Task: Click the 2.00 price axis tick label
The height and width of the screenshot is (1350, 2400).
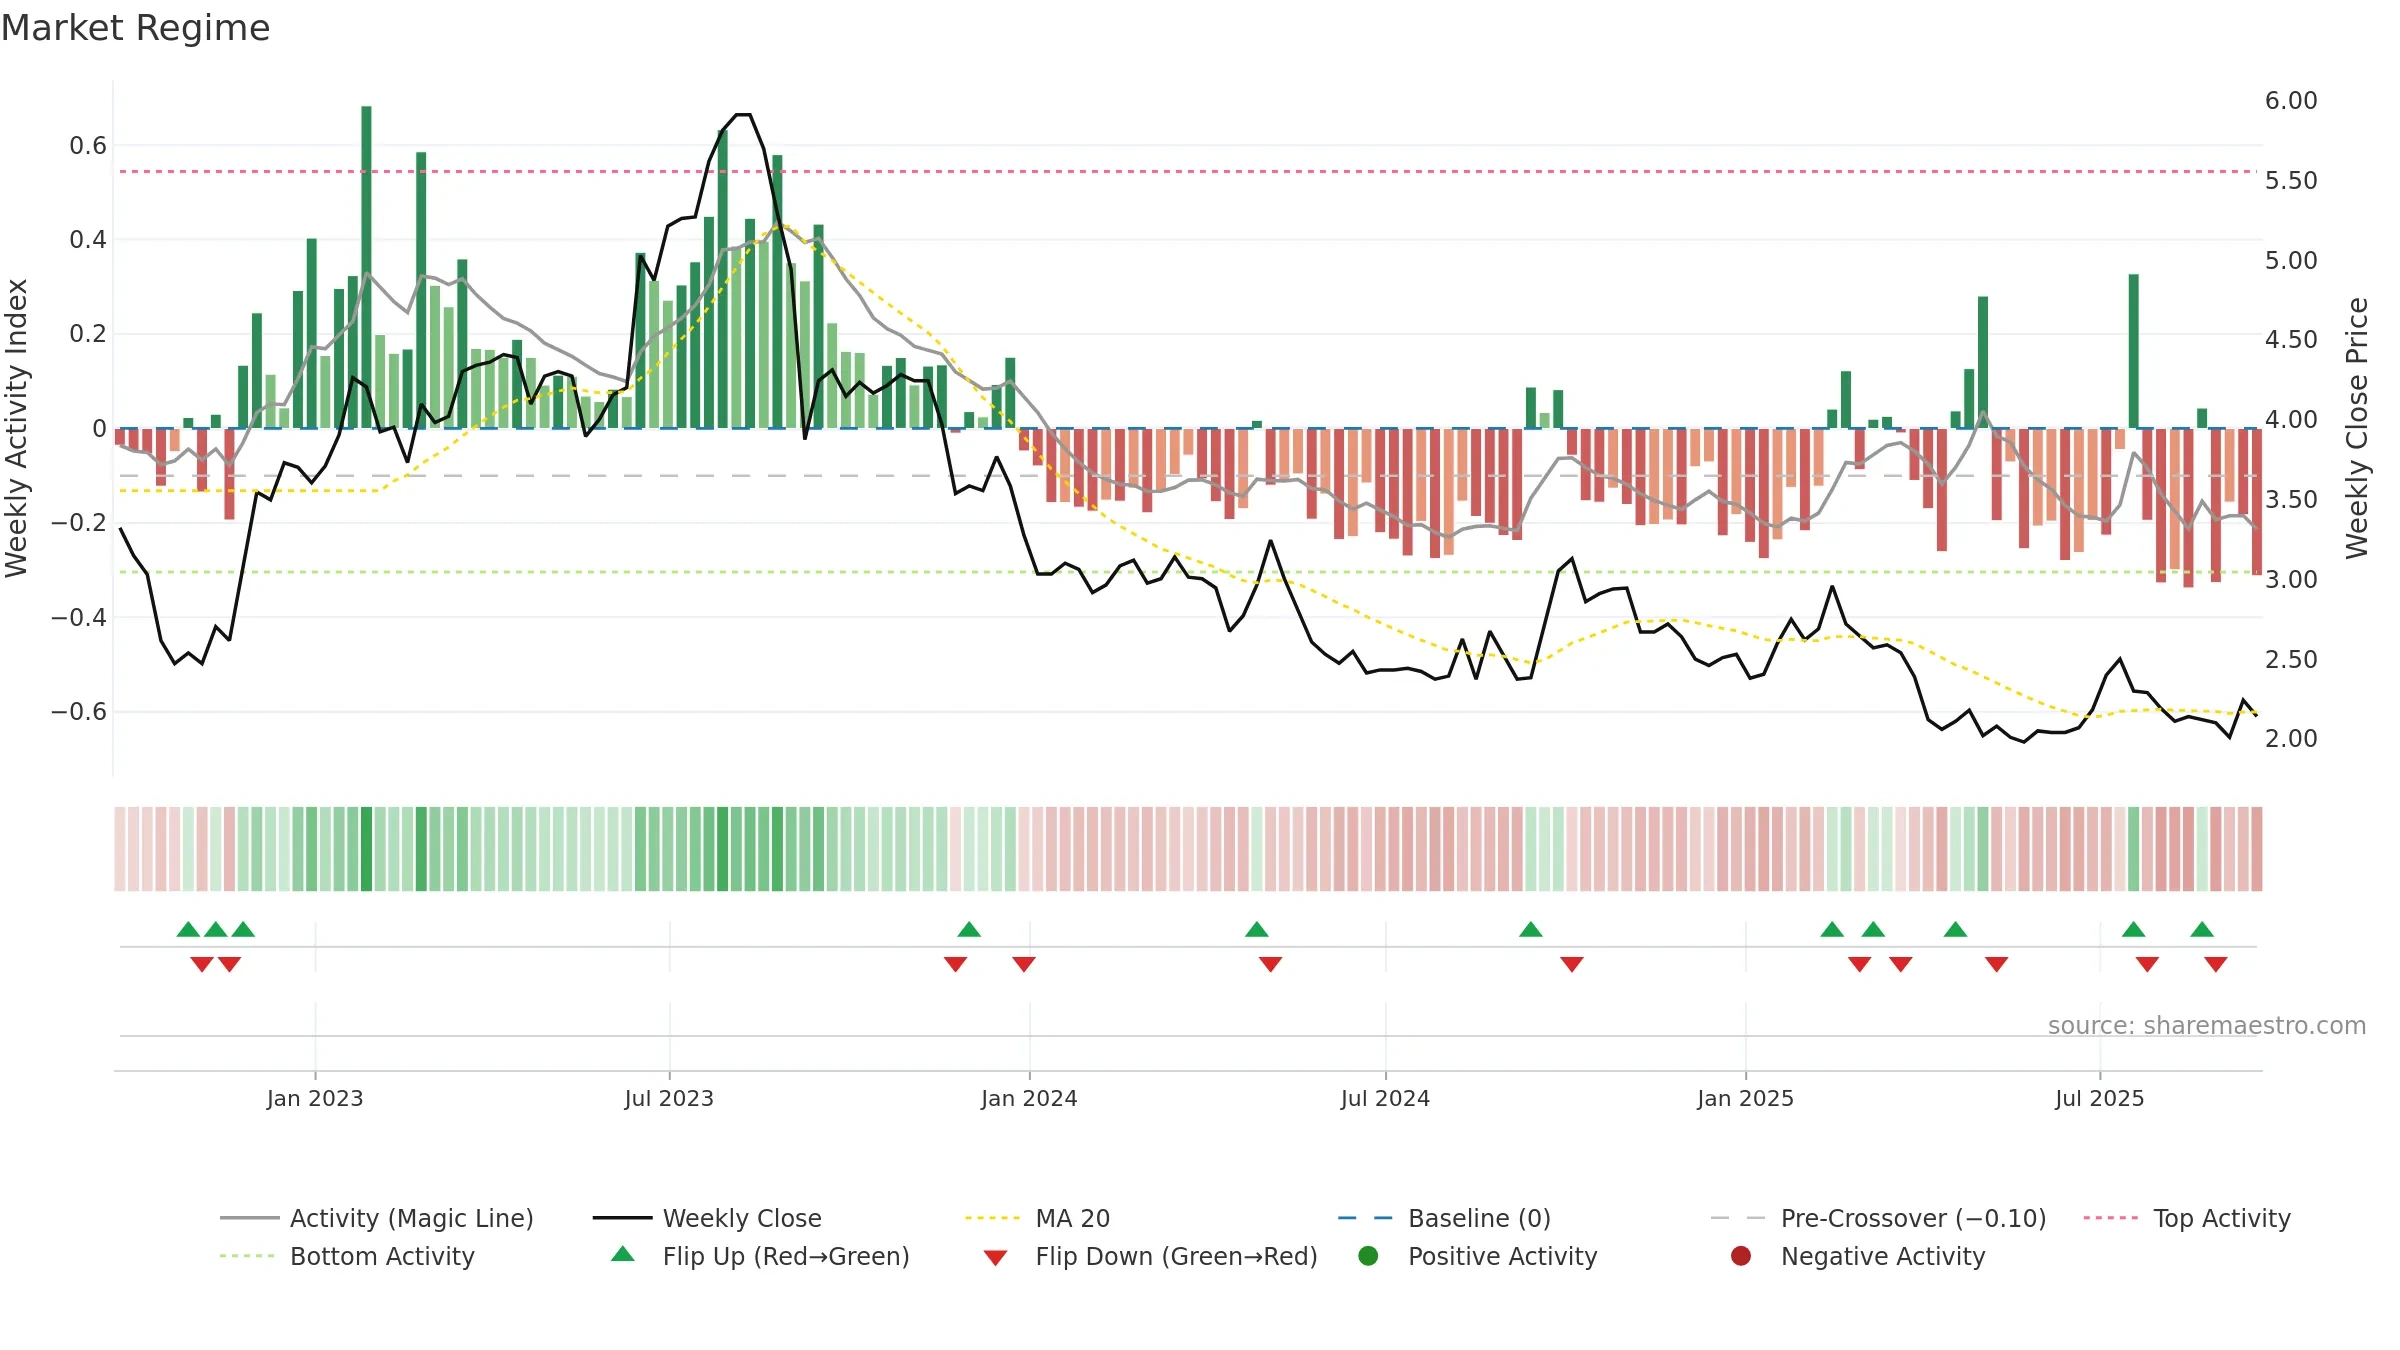Action: [x=2291, y=739]
